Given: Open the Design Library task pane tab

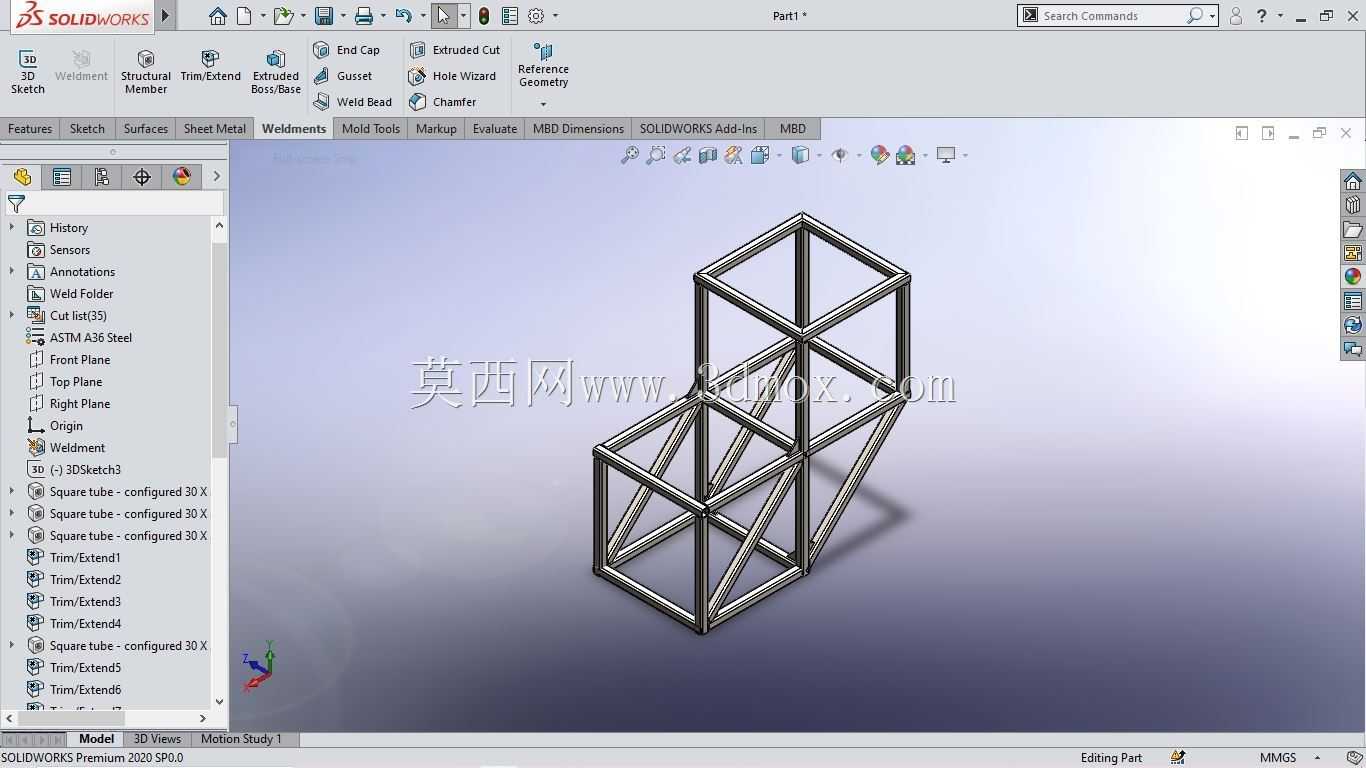Looking at the screenshot, I should coord(1353,205).
